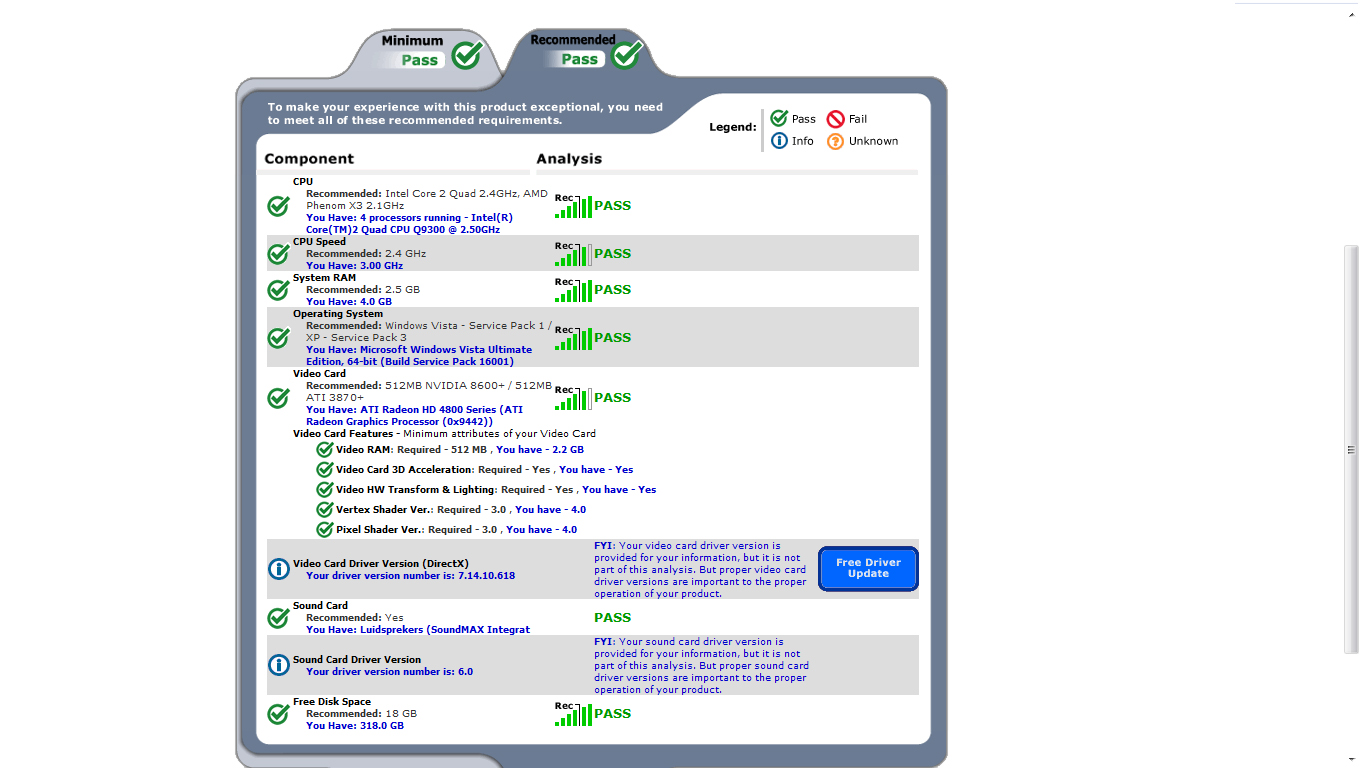This screenshot has width=1360, height=768.
Task: Click the Sound Card PASS result text
Action: click(613, 618)
